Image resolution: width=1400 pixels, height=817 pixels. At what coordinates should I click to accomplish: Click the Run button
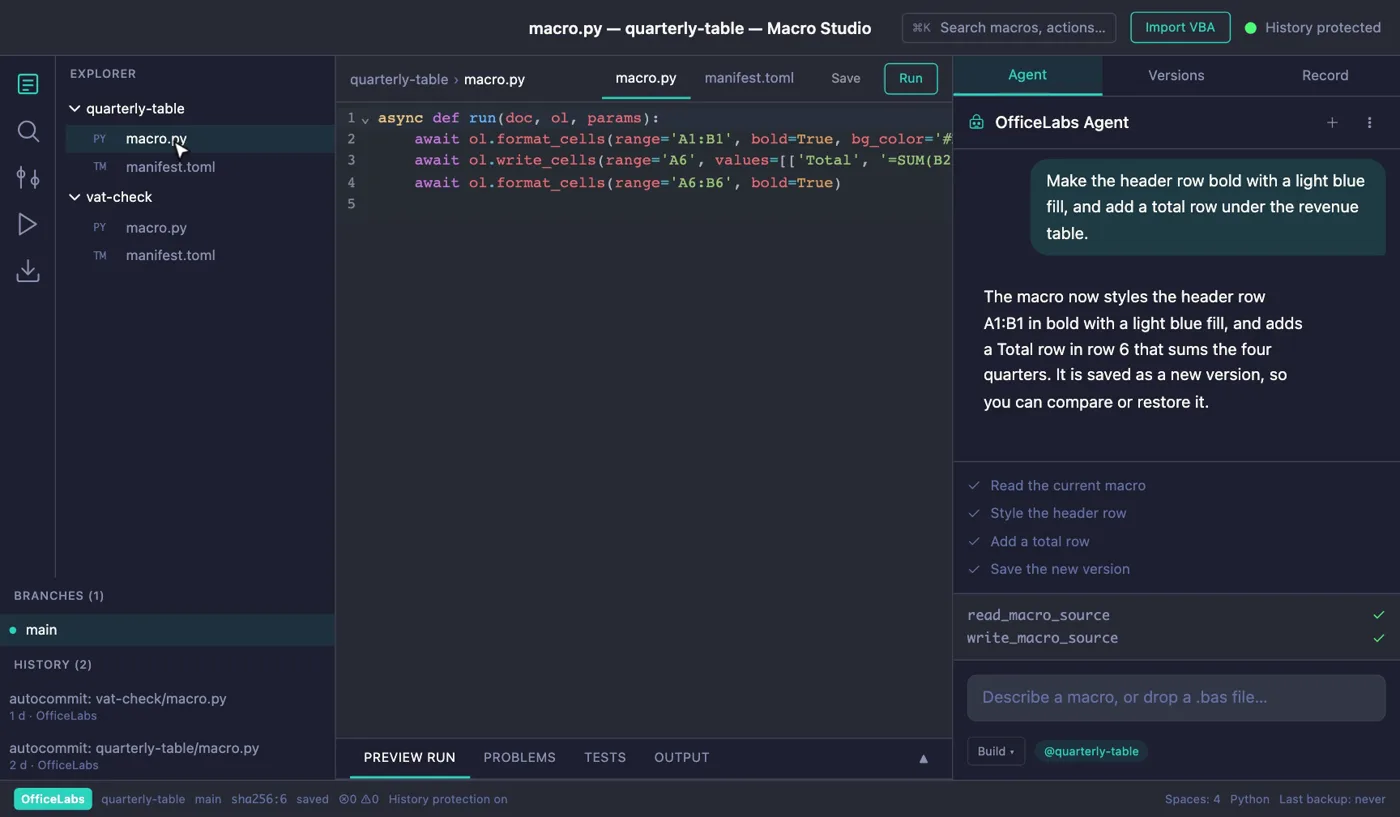(911, 78)
